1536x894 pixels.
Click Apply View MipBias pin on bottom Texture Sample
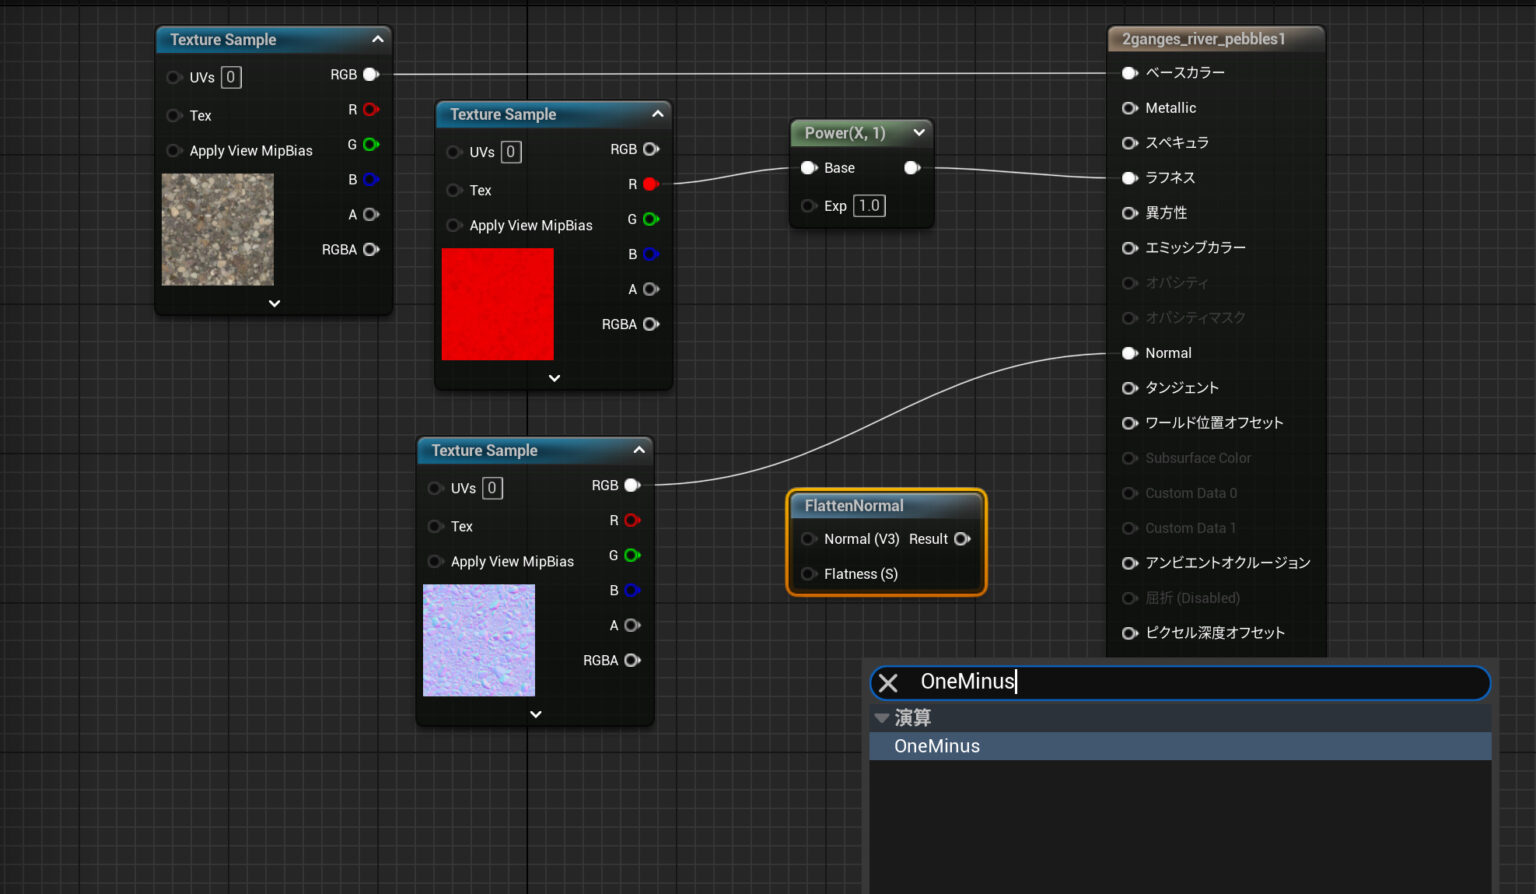tap(435, 561)
